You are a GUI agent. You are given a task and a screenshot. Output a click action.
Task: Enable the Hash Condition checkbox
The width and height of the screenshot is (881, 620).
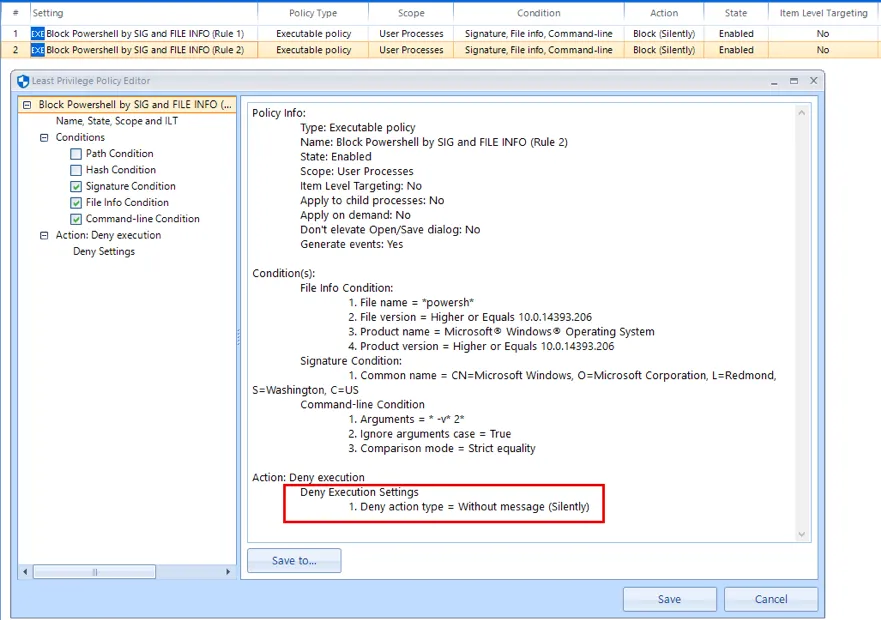tap(76, 170)
